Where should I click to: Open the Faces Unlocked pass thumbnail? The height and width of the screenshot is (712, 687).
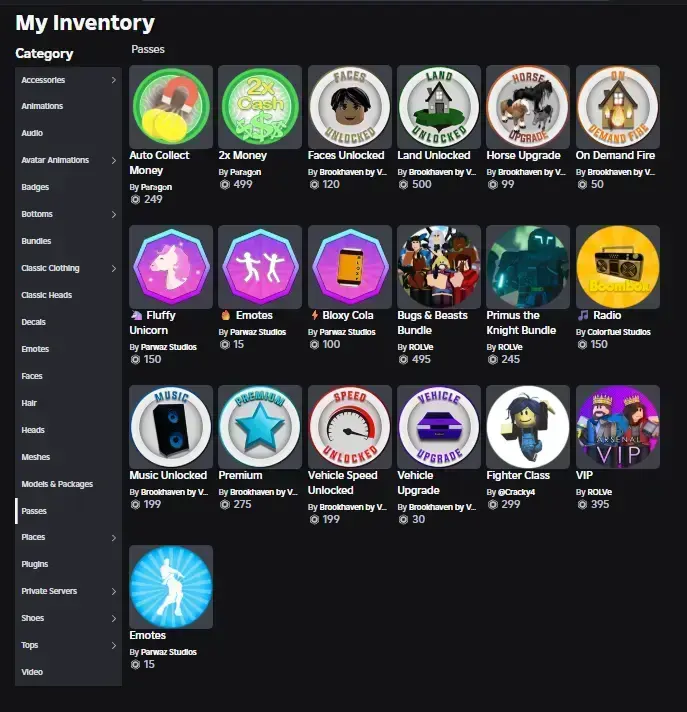[350, 107]
